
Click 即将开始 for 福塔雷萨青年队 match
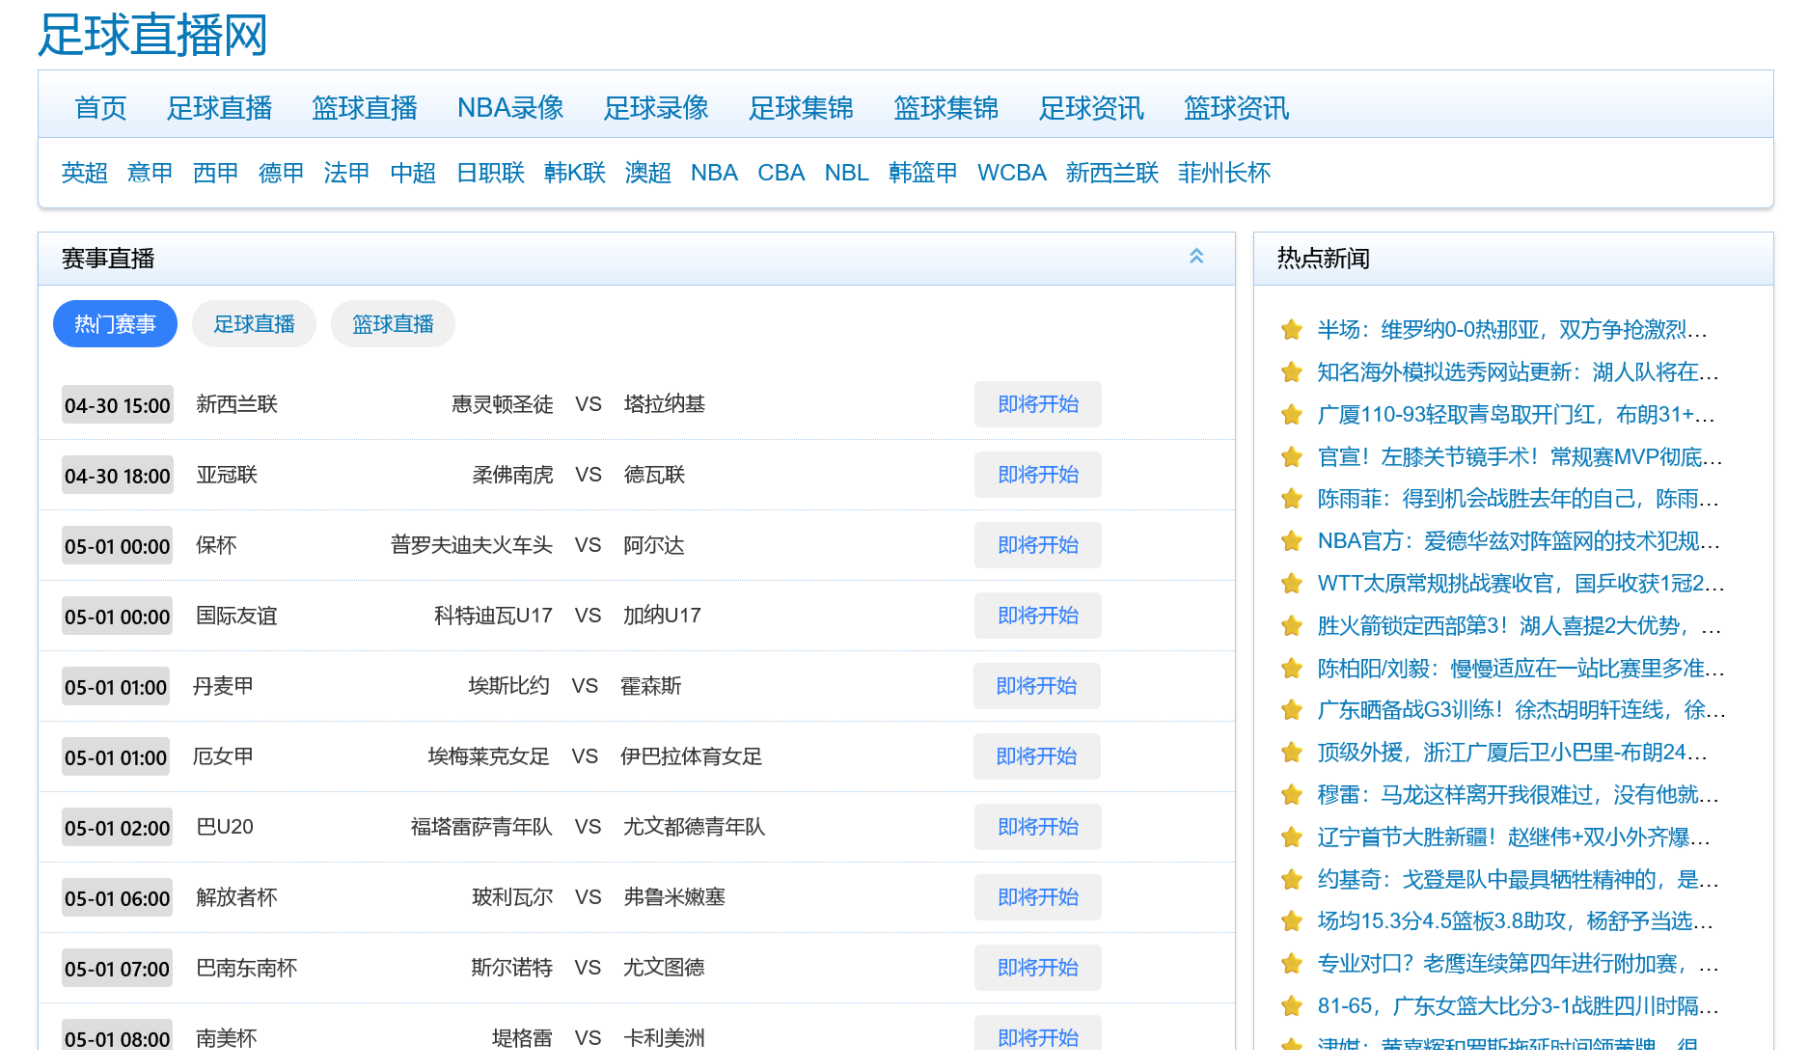[x=1038, y=827]
